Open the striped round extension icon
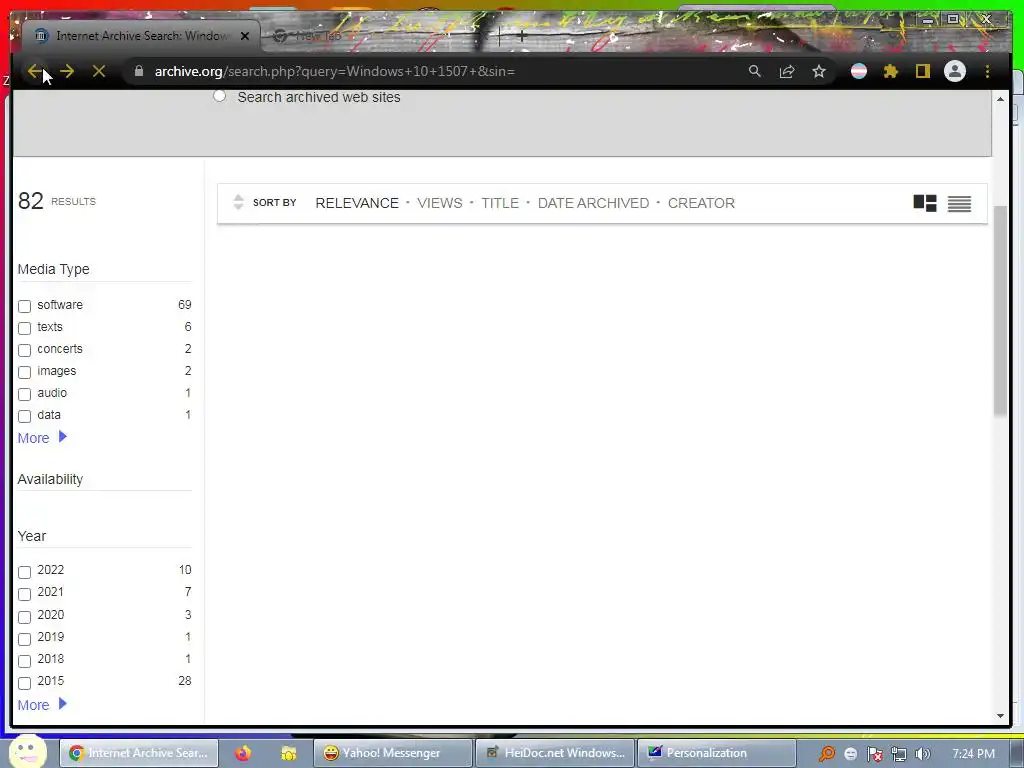This screenshot has height=768, width=1024. 859,71
